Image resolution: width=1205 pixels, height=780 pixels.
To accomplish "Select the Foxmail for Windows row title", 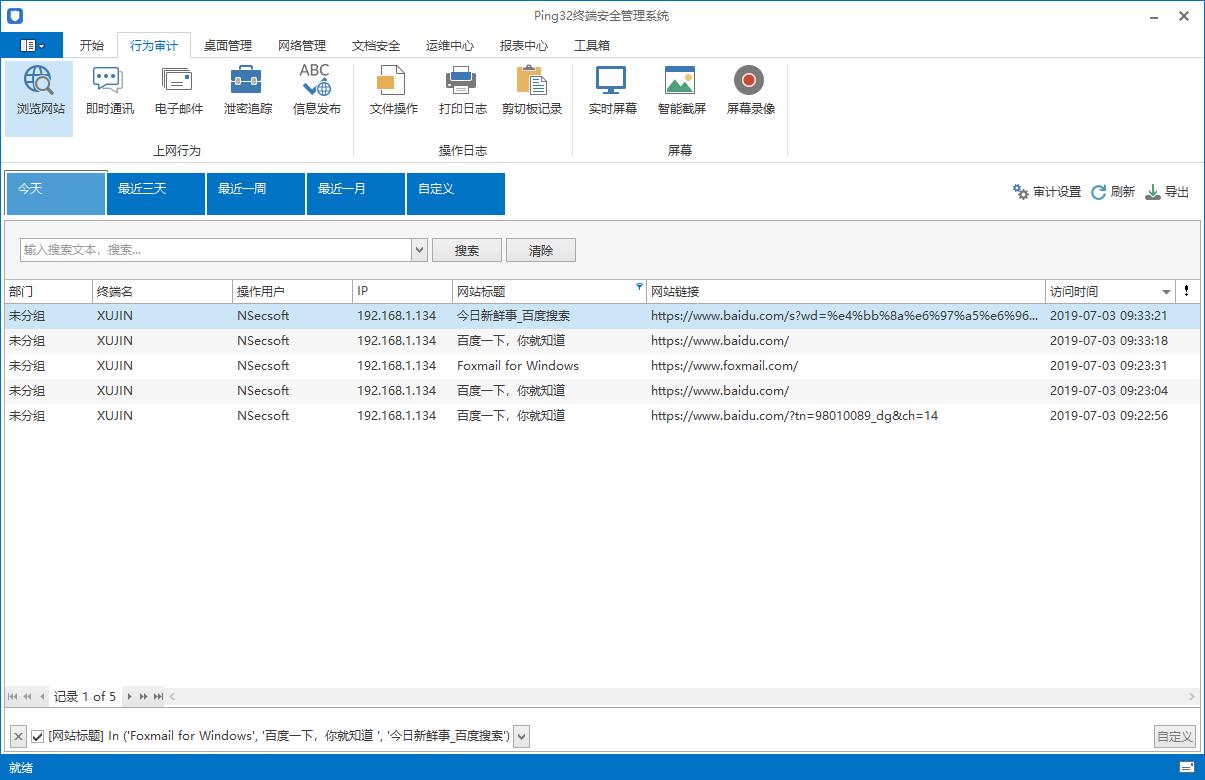I will point(518,366).
